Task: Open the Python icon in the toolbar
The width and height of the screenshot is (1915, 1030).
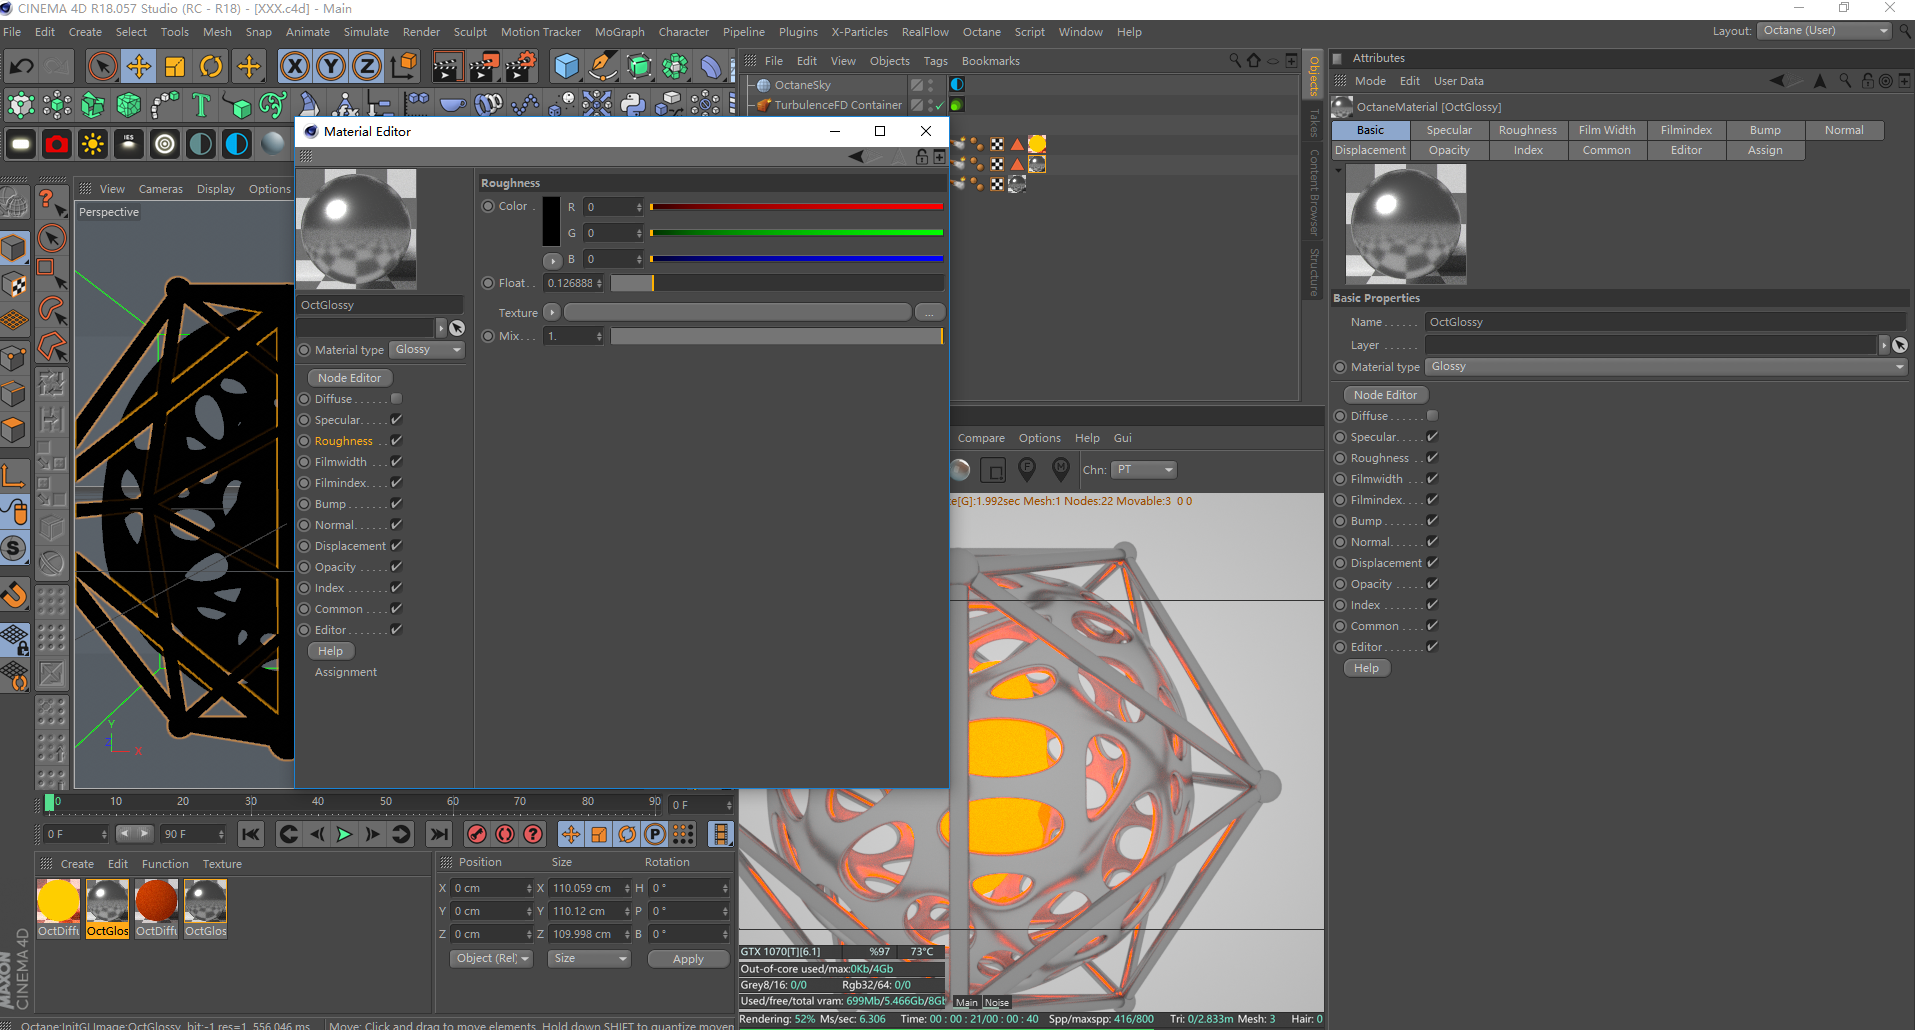Action: tap(633, 104)
